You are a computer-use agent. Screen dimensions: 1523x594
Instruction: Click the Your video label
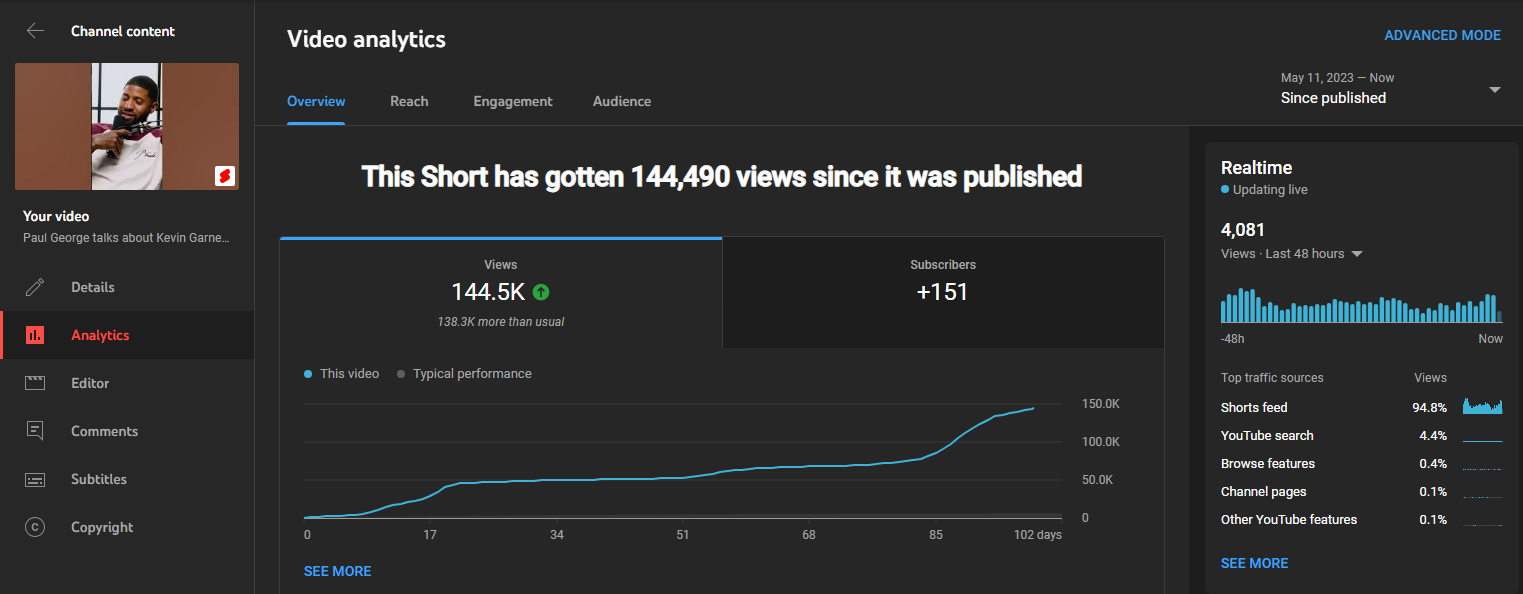[56, 216]
